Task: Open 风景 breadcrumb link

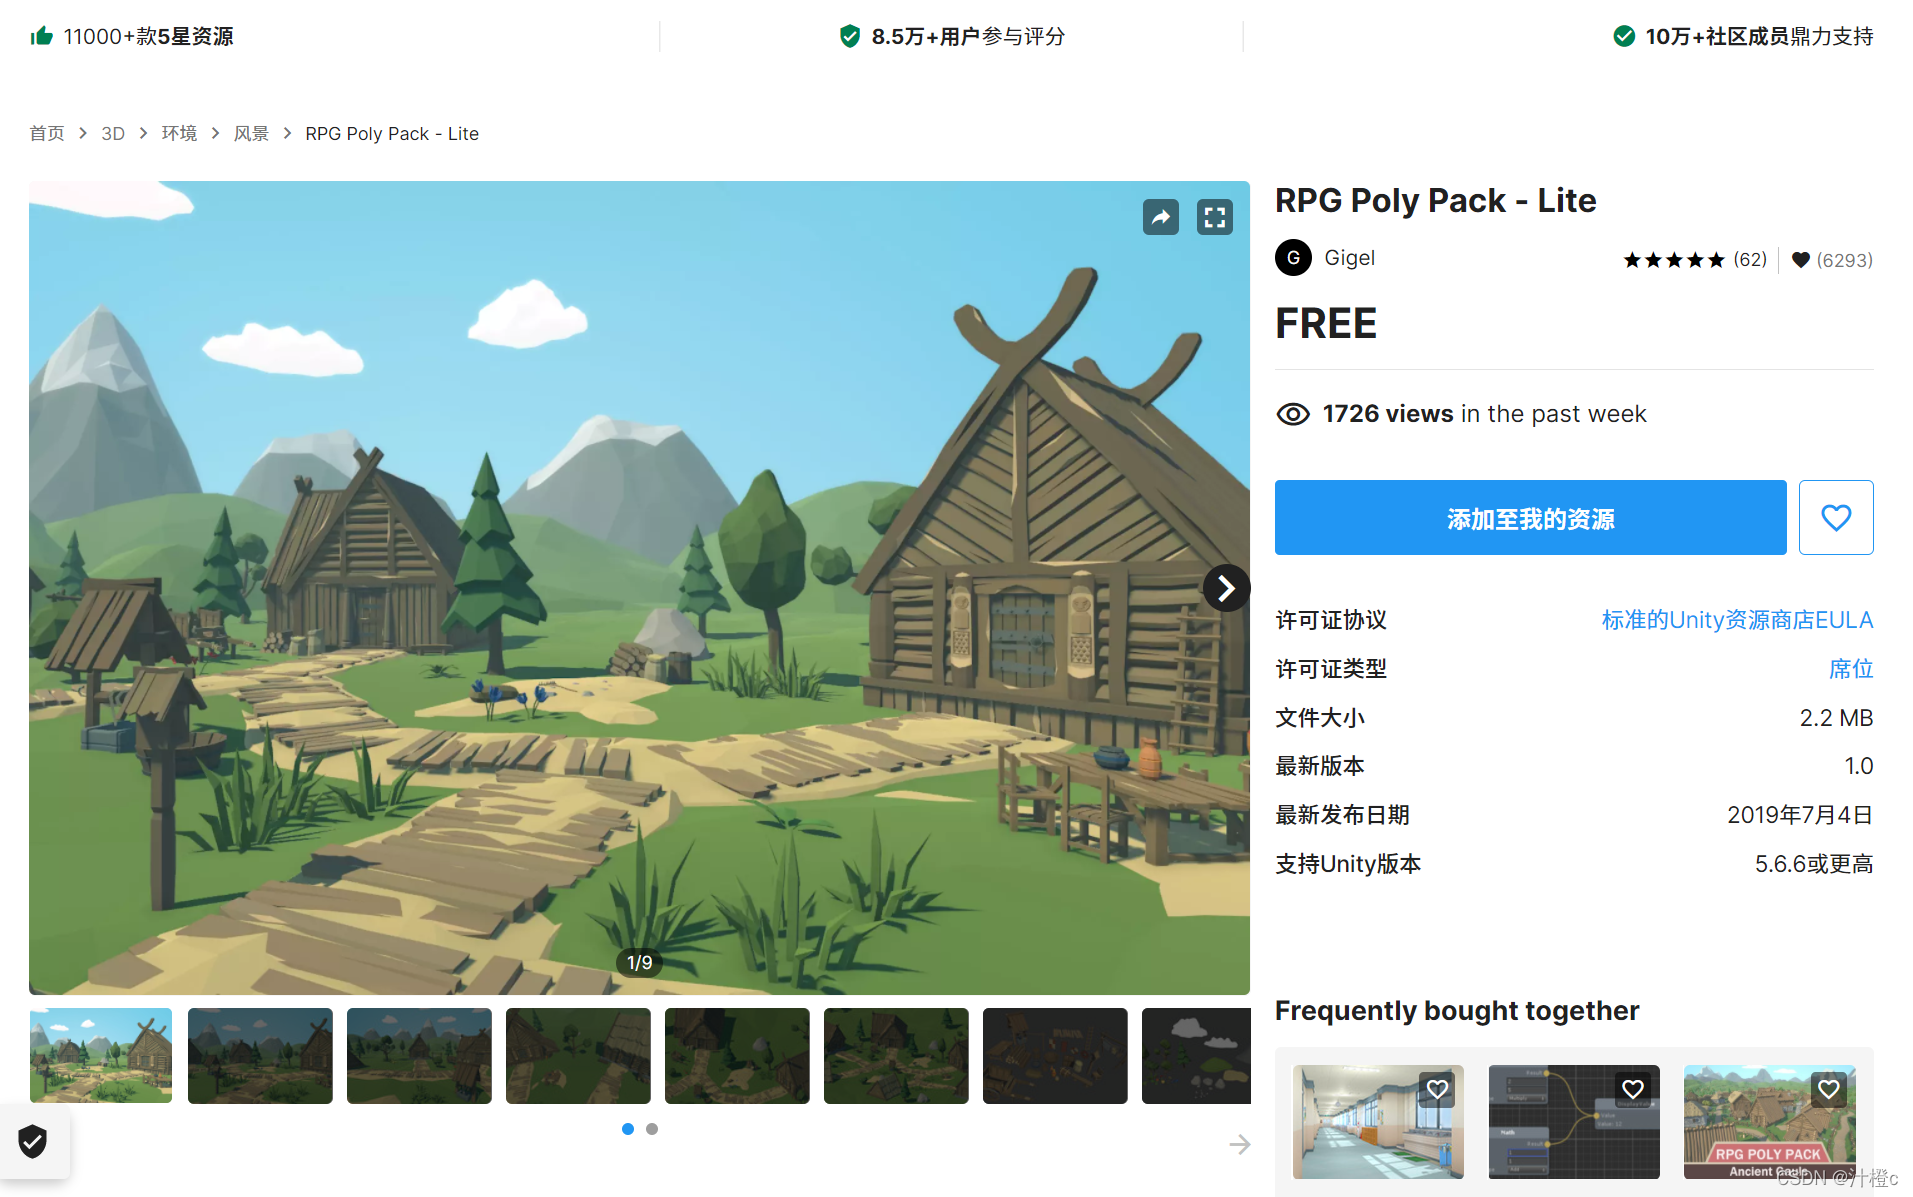Action: pyautogui.click(x=251, y=134)
